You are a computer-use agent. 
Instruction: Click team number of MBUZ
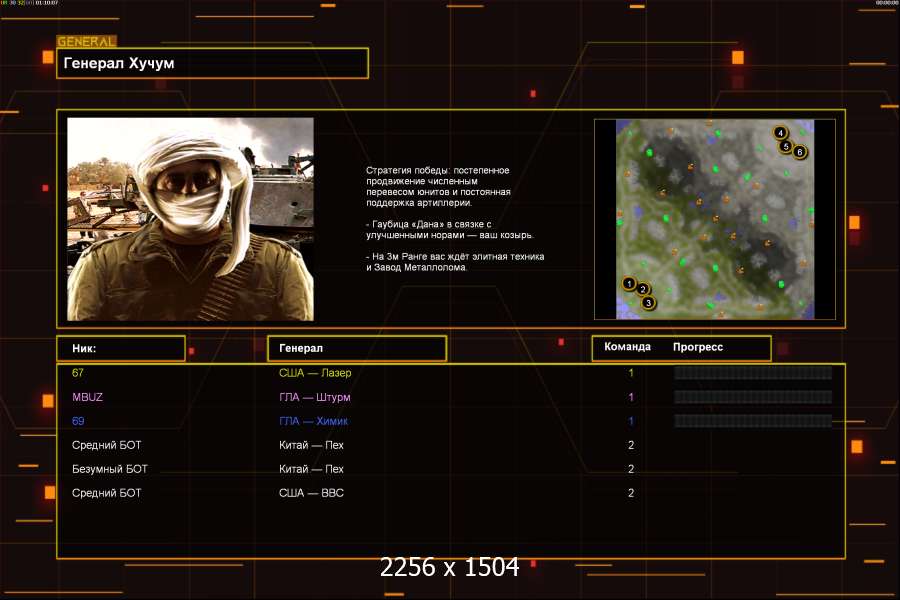point(631,397)
